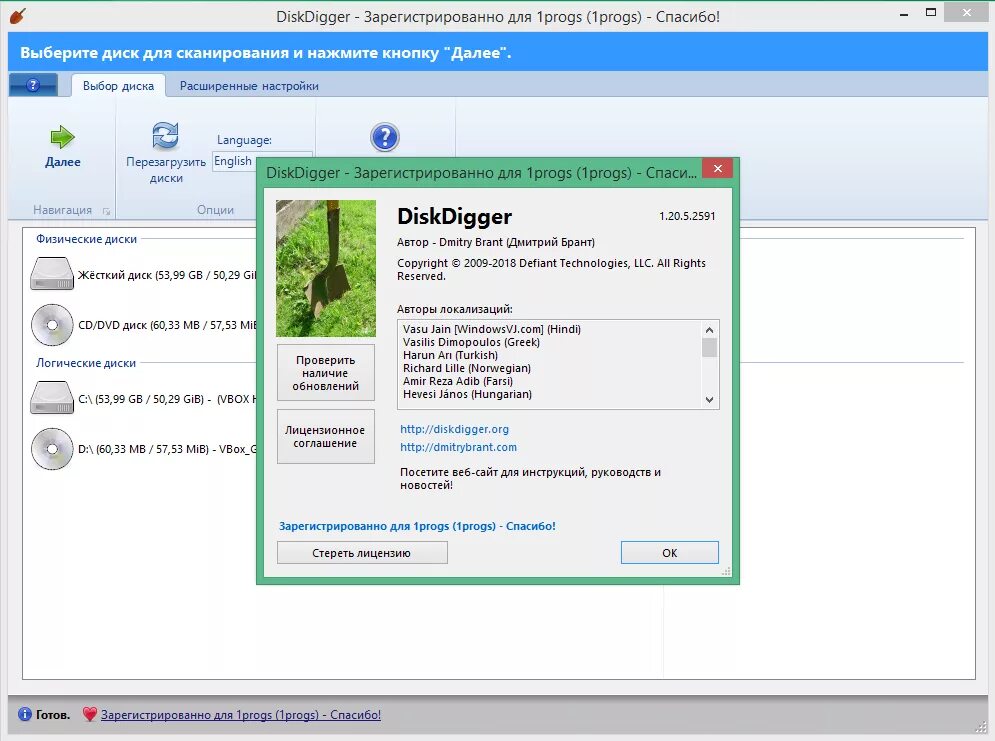Select CD/DVD диск physical drive icon
Image resolution: width=995 pixels, height=741 pixels.
[x=52, y=325]
